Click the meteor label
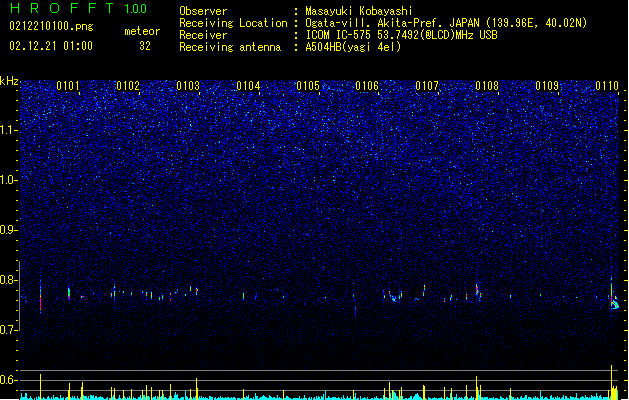 click(x=142, y=31)
